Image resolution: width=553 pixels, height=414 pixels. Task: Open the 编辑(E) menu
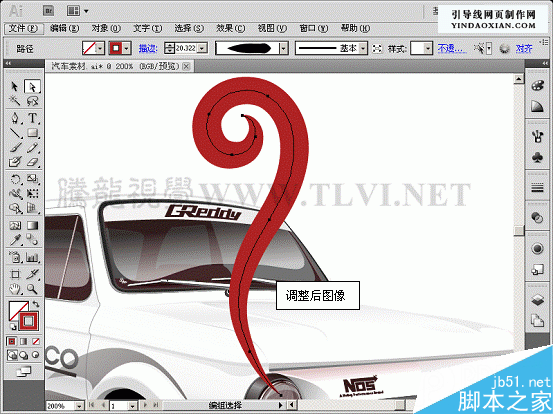coord(64,28)
